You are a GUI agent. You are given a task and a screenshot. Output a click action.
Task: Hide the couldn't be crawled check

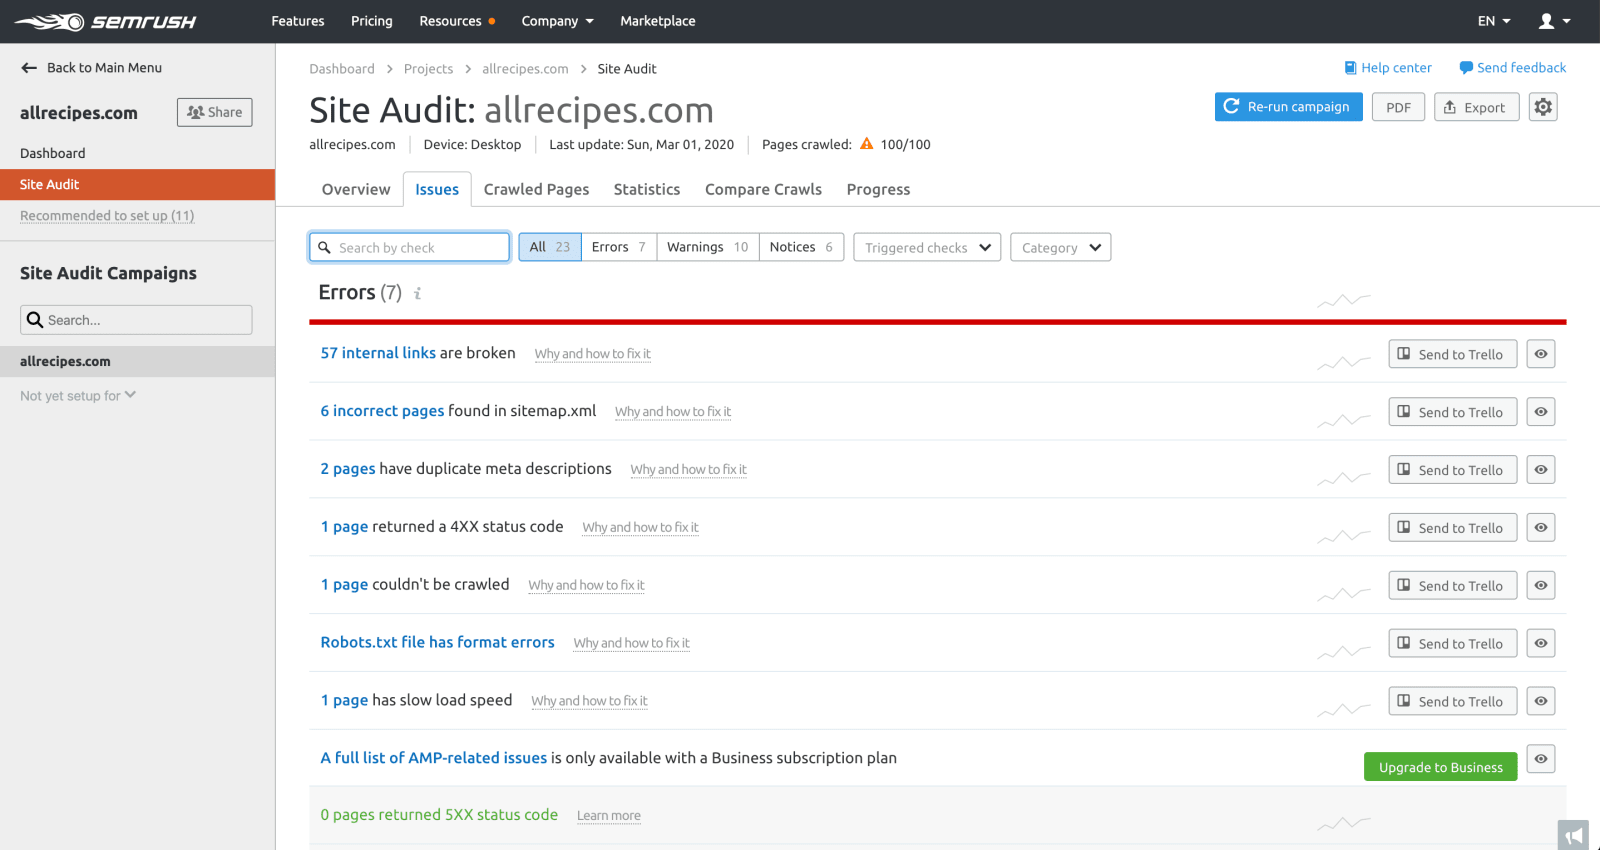pyautogui.click(x=1541, y=586)
